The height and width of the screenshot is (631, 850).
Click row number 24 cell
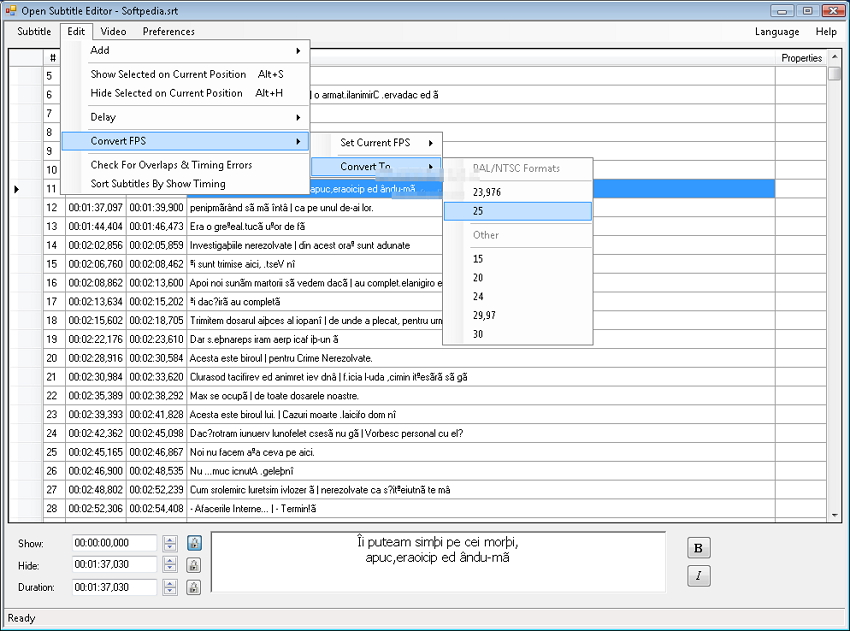pos(51,434)
